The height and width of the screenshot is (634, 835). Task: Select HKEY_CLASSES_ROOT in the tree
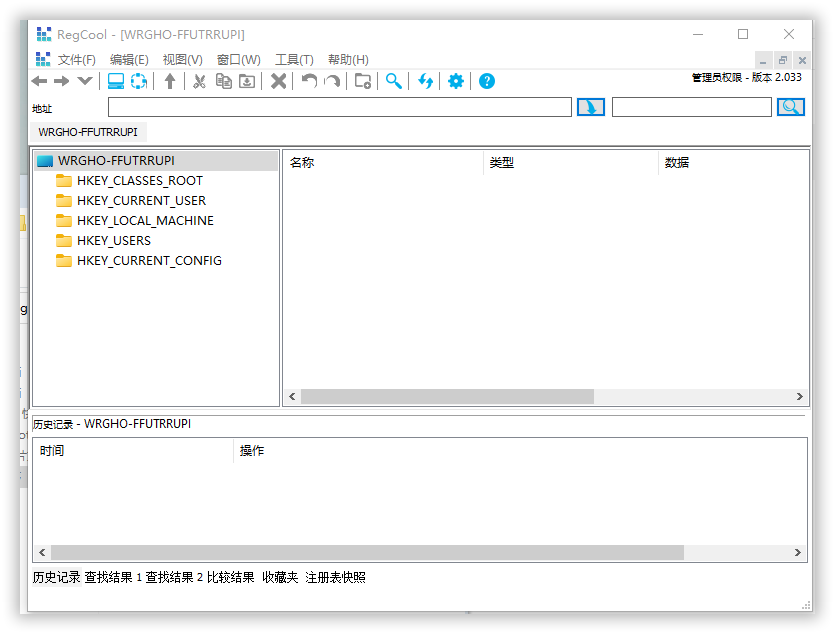coord(140,181)
